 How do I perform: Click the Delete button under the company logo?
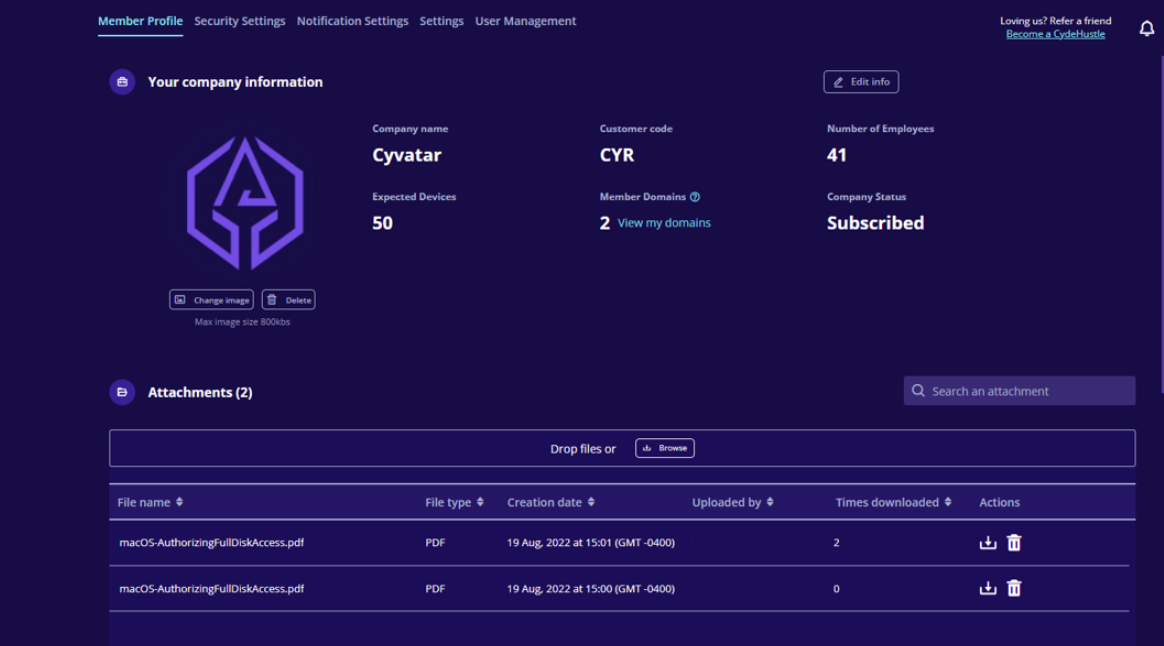pos(288,299)
